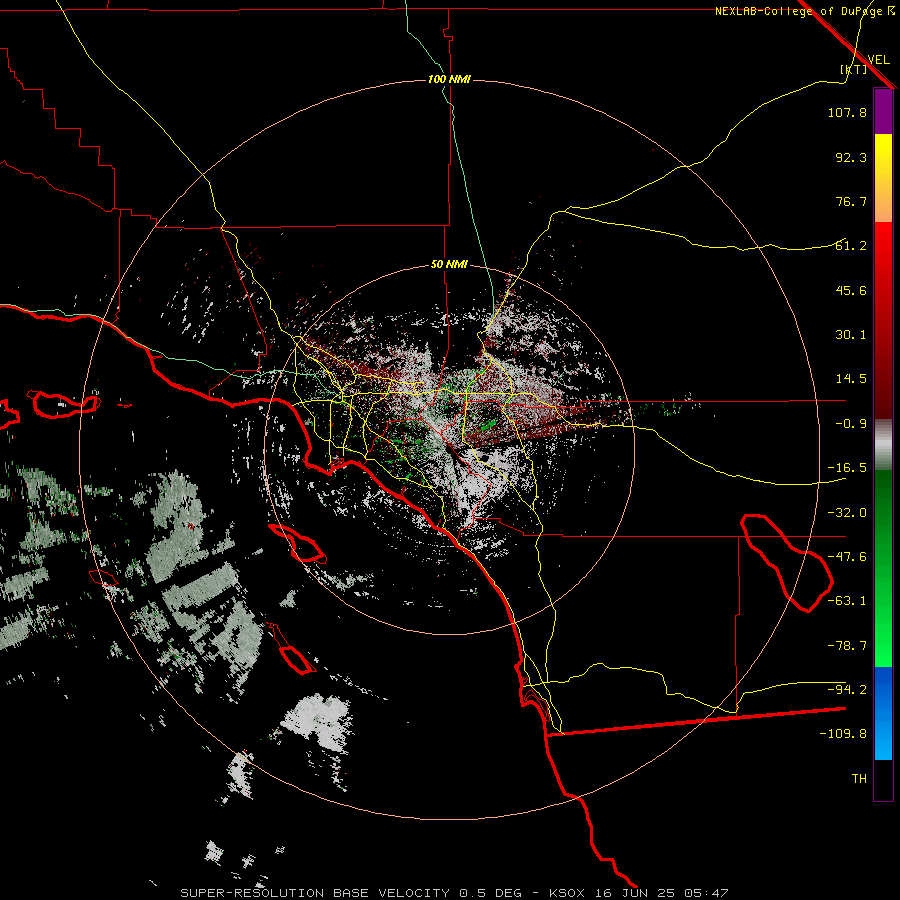Click the -16.5 velocity scale label
Viewport: 900px width, 900px height.
click(847, 468)
